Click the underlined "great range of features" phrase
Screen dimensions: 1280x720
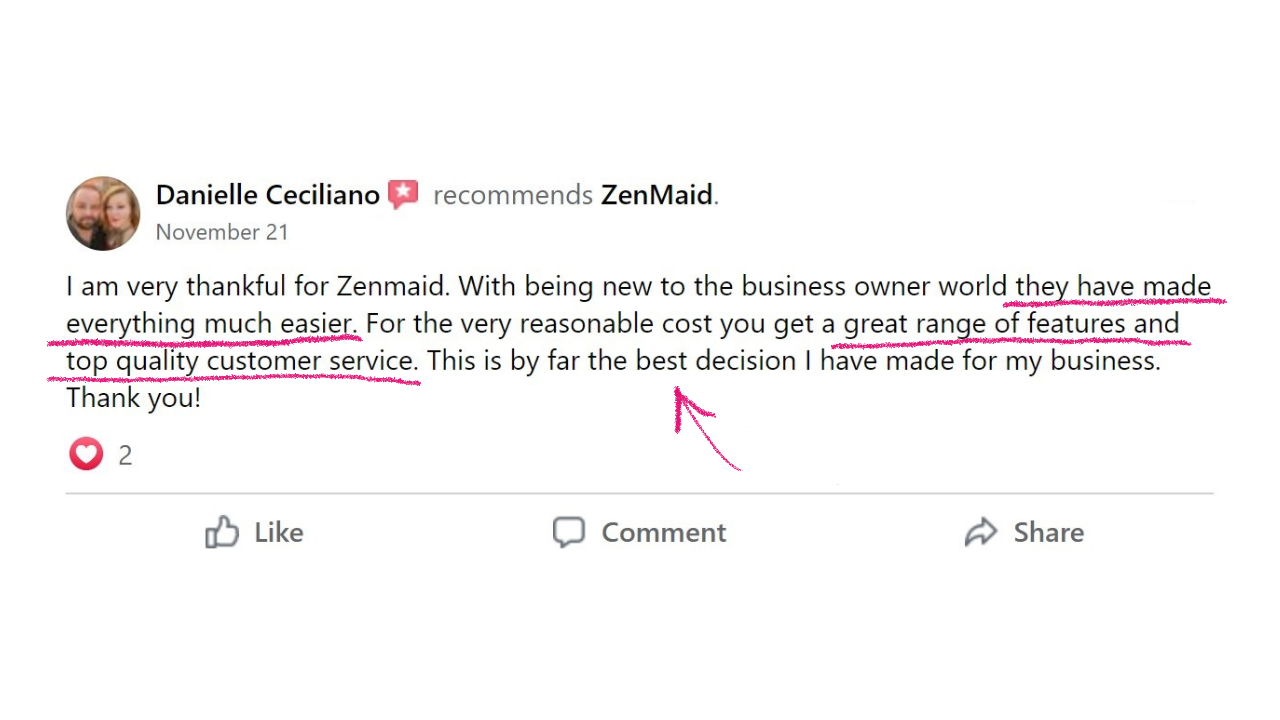coord(984,323)
